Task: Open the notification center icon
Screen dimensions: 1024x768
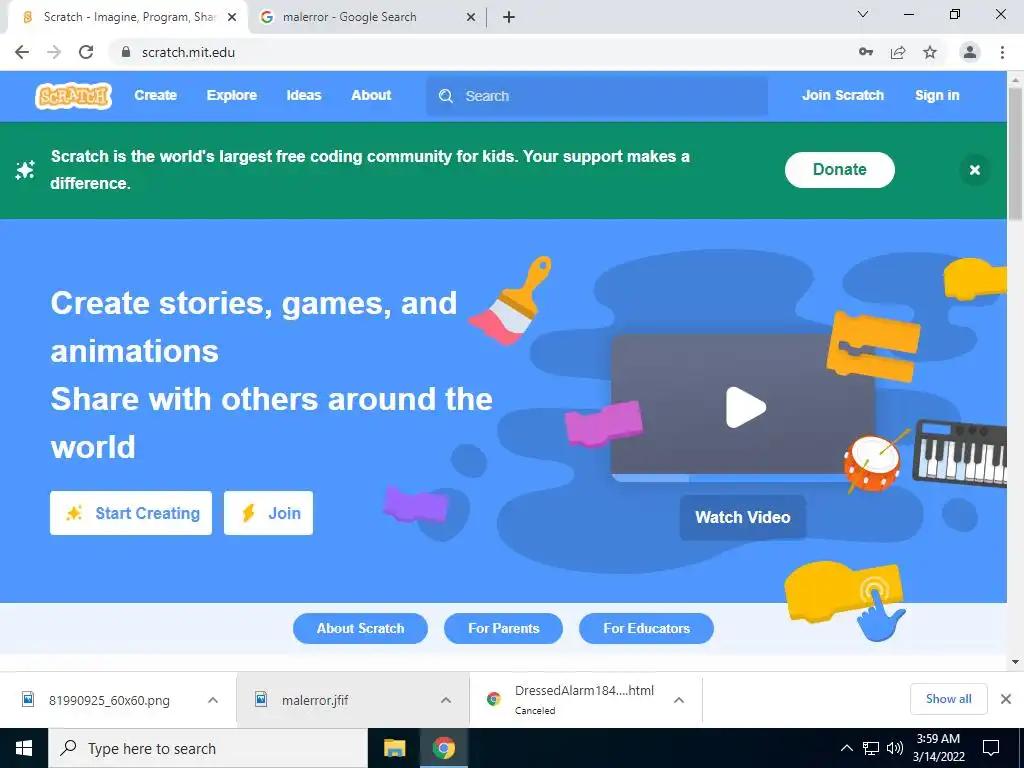Action: (x=991, y=748)
